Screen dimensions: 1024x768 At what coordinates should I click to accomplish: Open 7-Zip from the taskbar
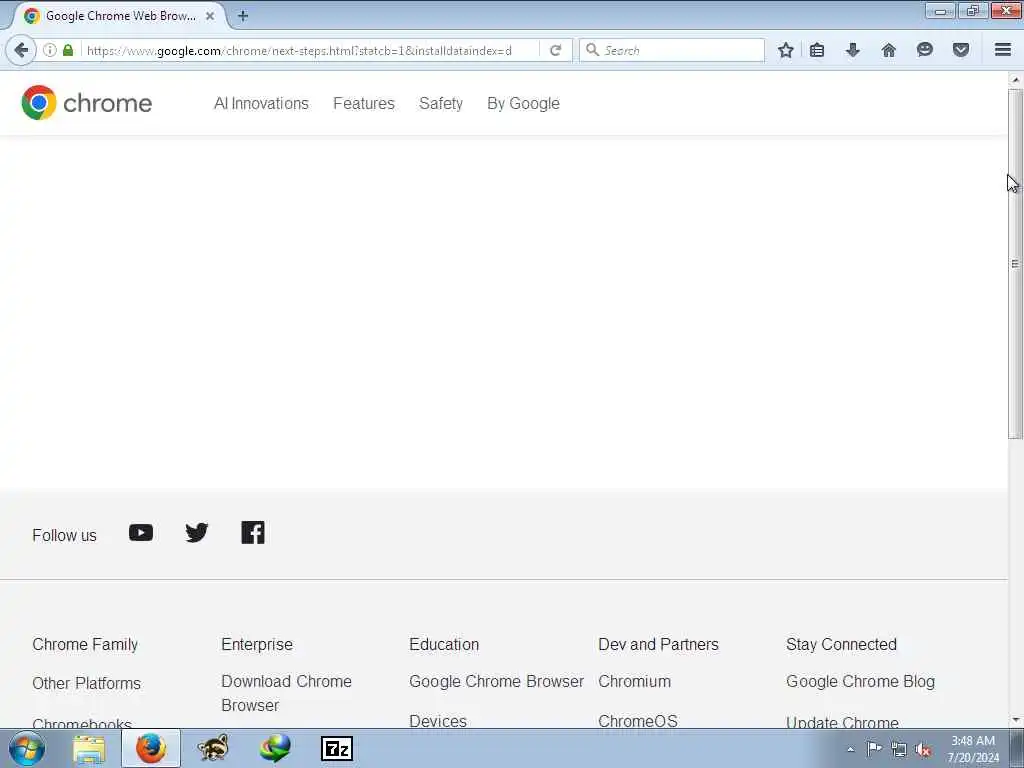tap(337, 749)
